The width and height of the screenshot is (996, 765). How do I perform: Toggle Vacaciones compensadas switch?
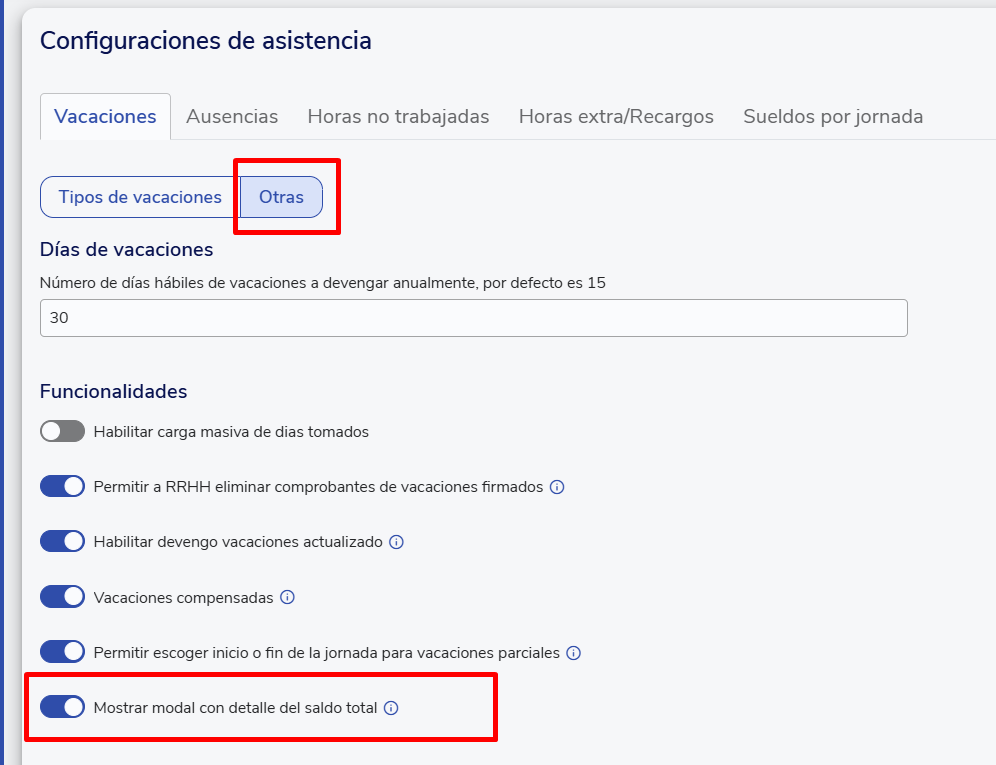tap(62, 597)
